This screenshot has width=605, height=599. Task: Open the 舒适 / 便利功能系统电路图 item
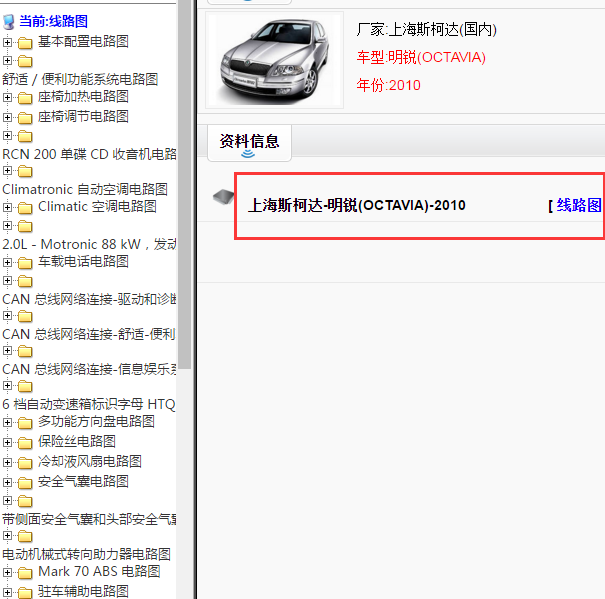[80, 79]
